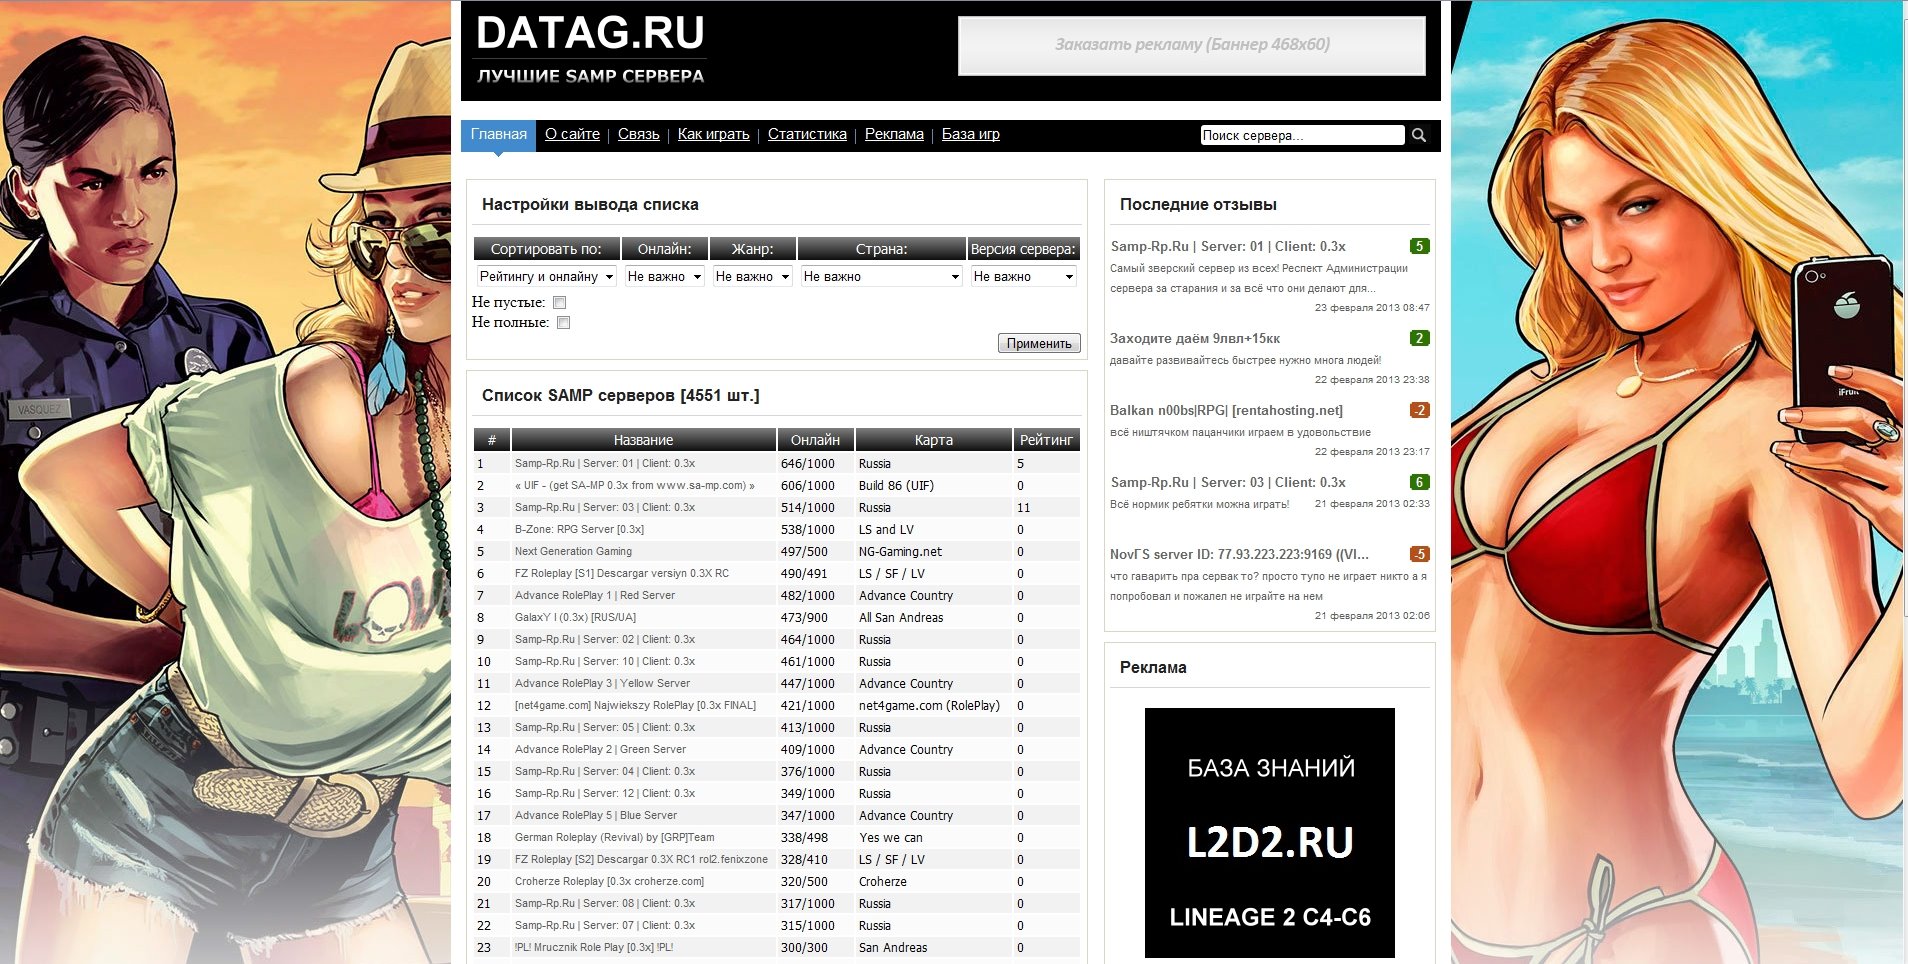Screen dimensions: 1908x964
Task: Click the search magnifier icon
Action: pyautogui.click(x=1418, y=135)
